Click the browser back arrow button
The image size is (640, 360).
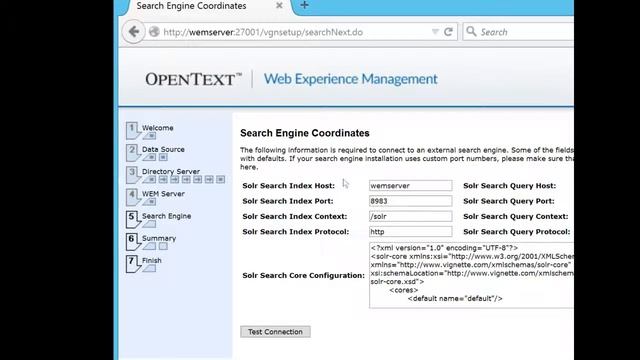point(134,32)
